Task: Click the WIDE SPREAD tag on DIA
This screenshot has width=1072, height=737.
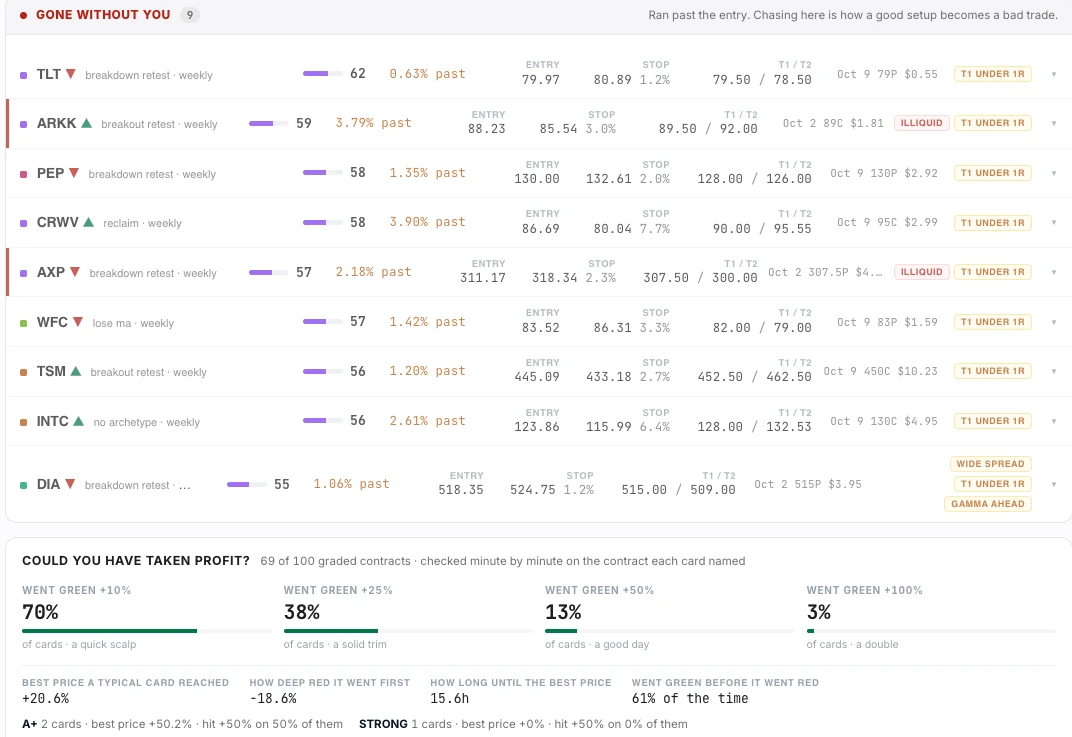Action: click(990, 464)
